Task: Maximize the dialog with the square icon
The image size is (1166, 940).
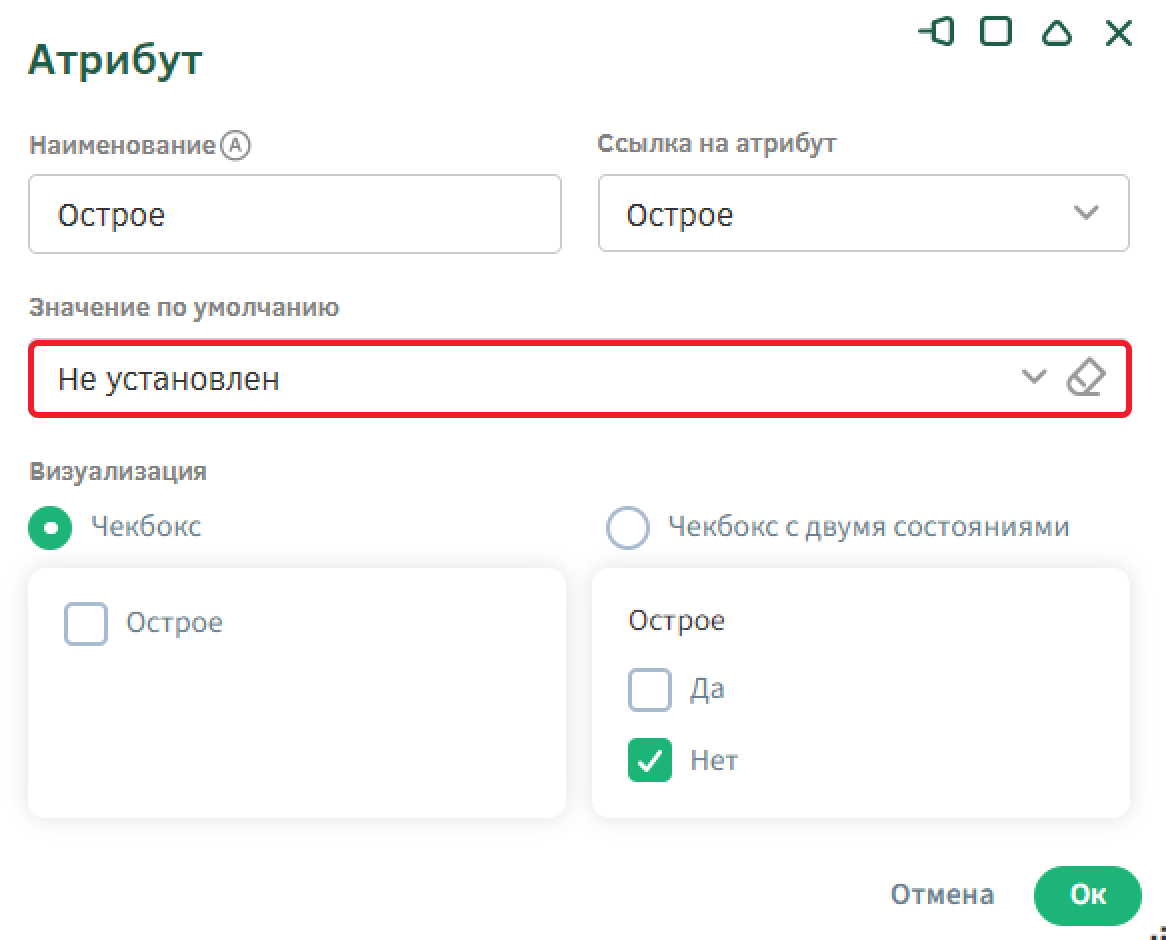Action: tap(995, 33)
